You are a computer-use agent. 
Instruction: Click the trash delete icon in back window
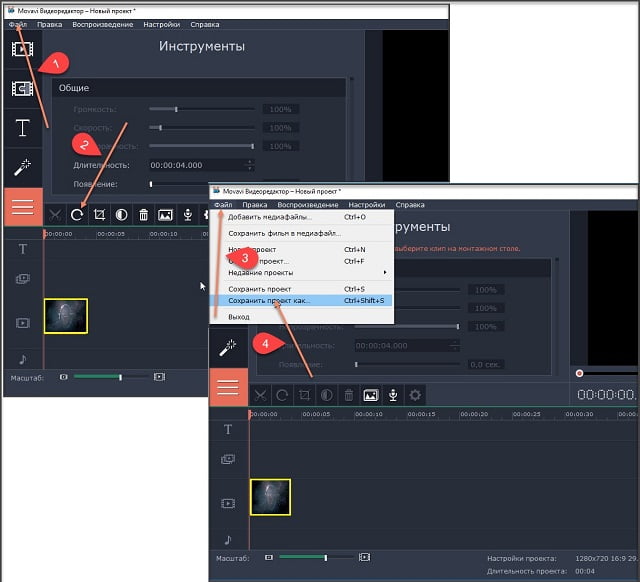tap(143, 215)
